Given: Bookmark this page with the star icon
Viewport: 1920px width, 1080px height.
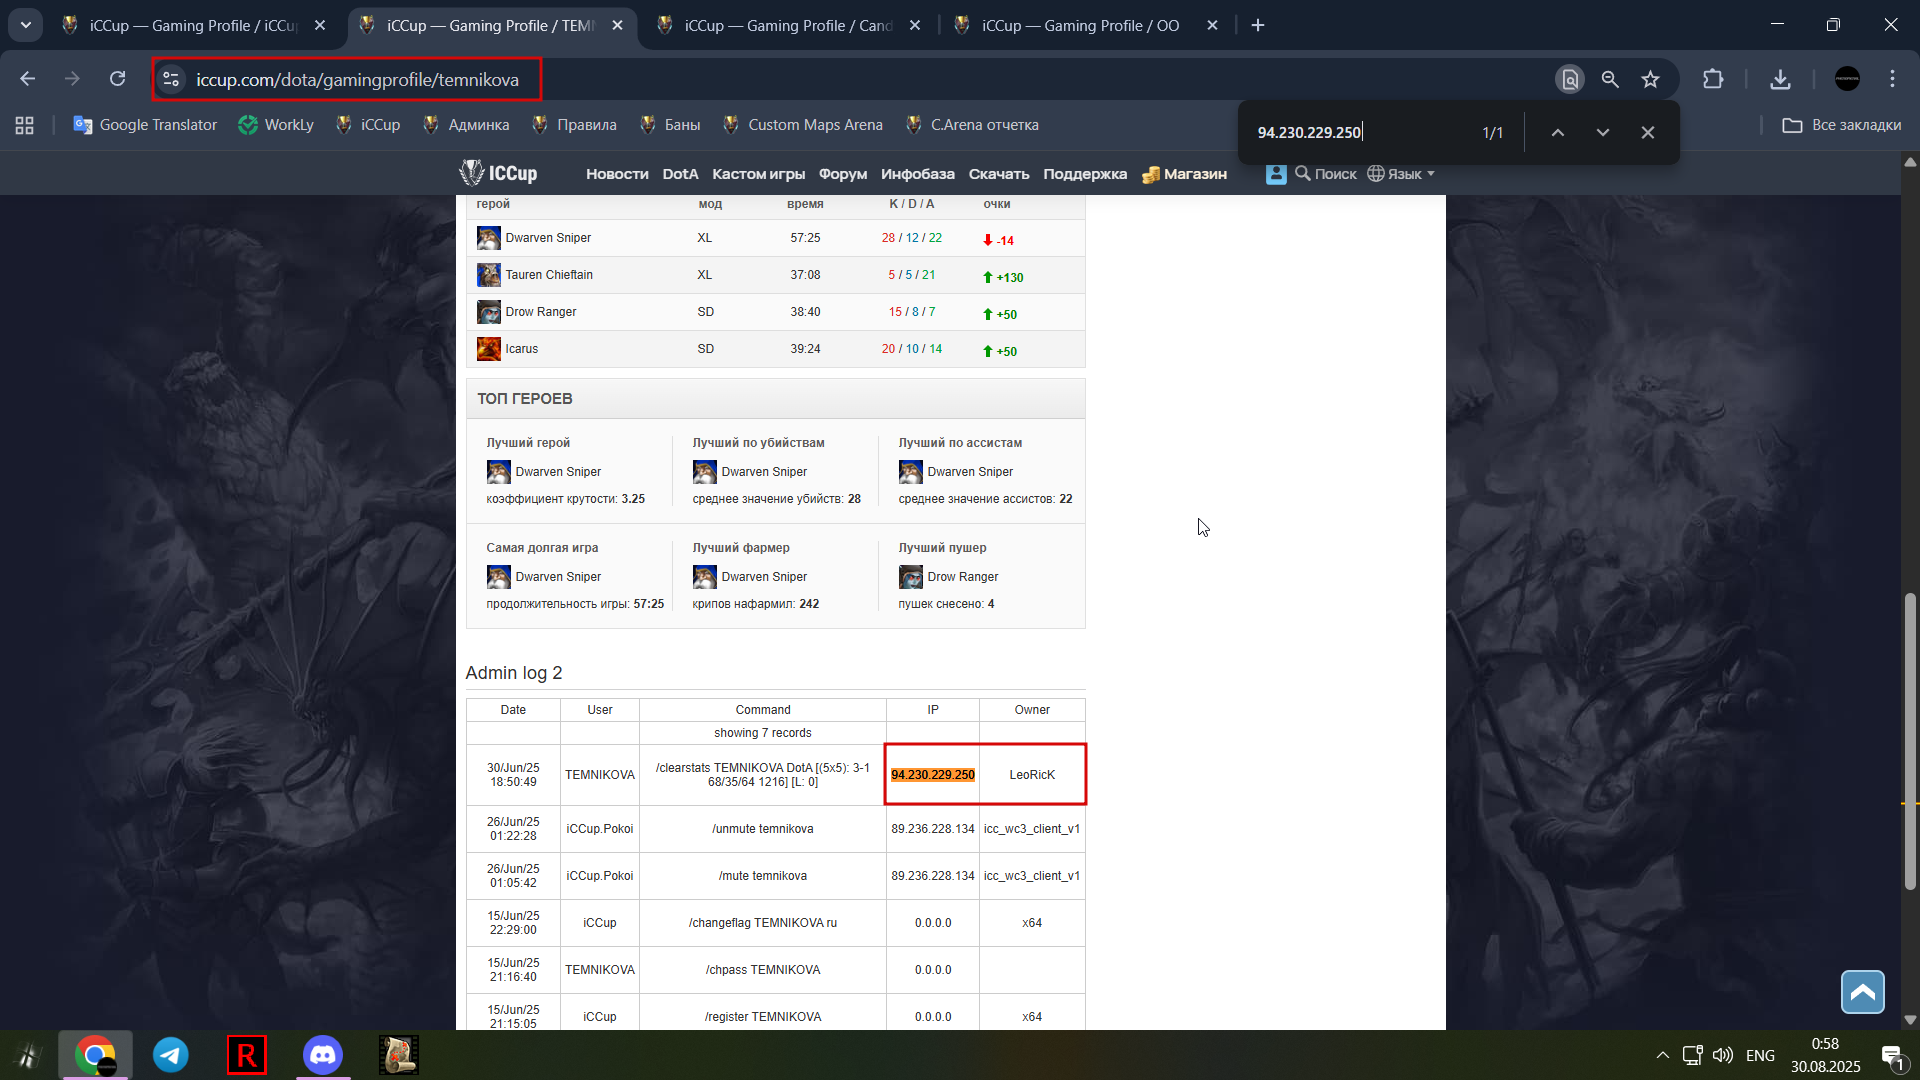Looking at the screenshot, I should [1650, 79].
